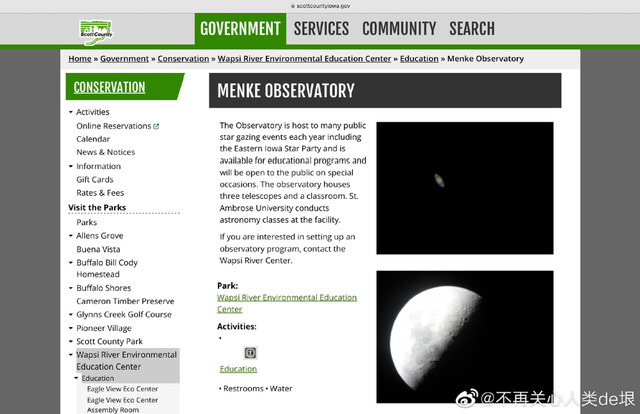640x414 pixels.
Task: Expand the Scott County Park arrow
Action: coord(71,341)
